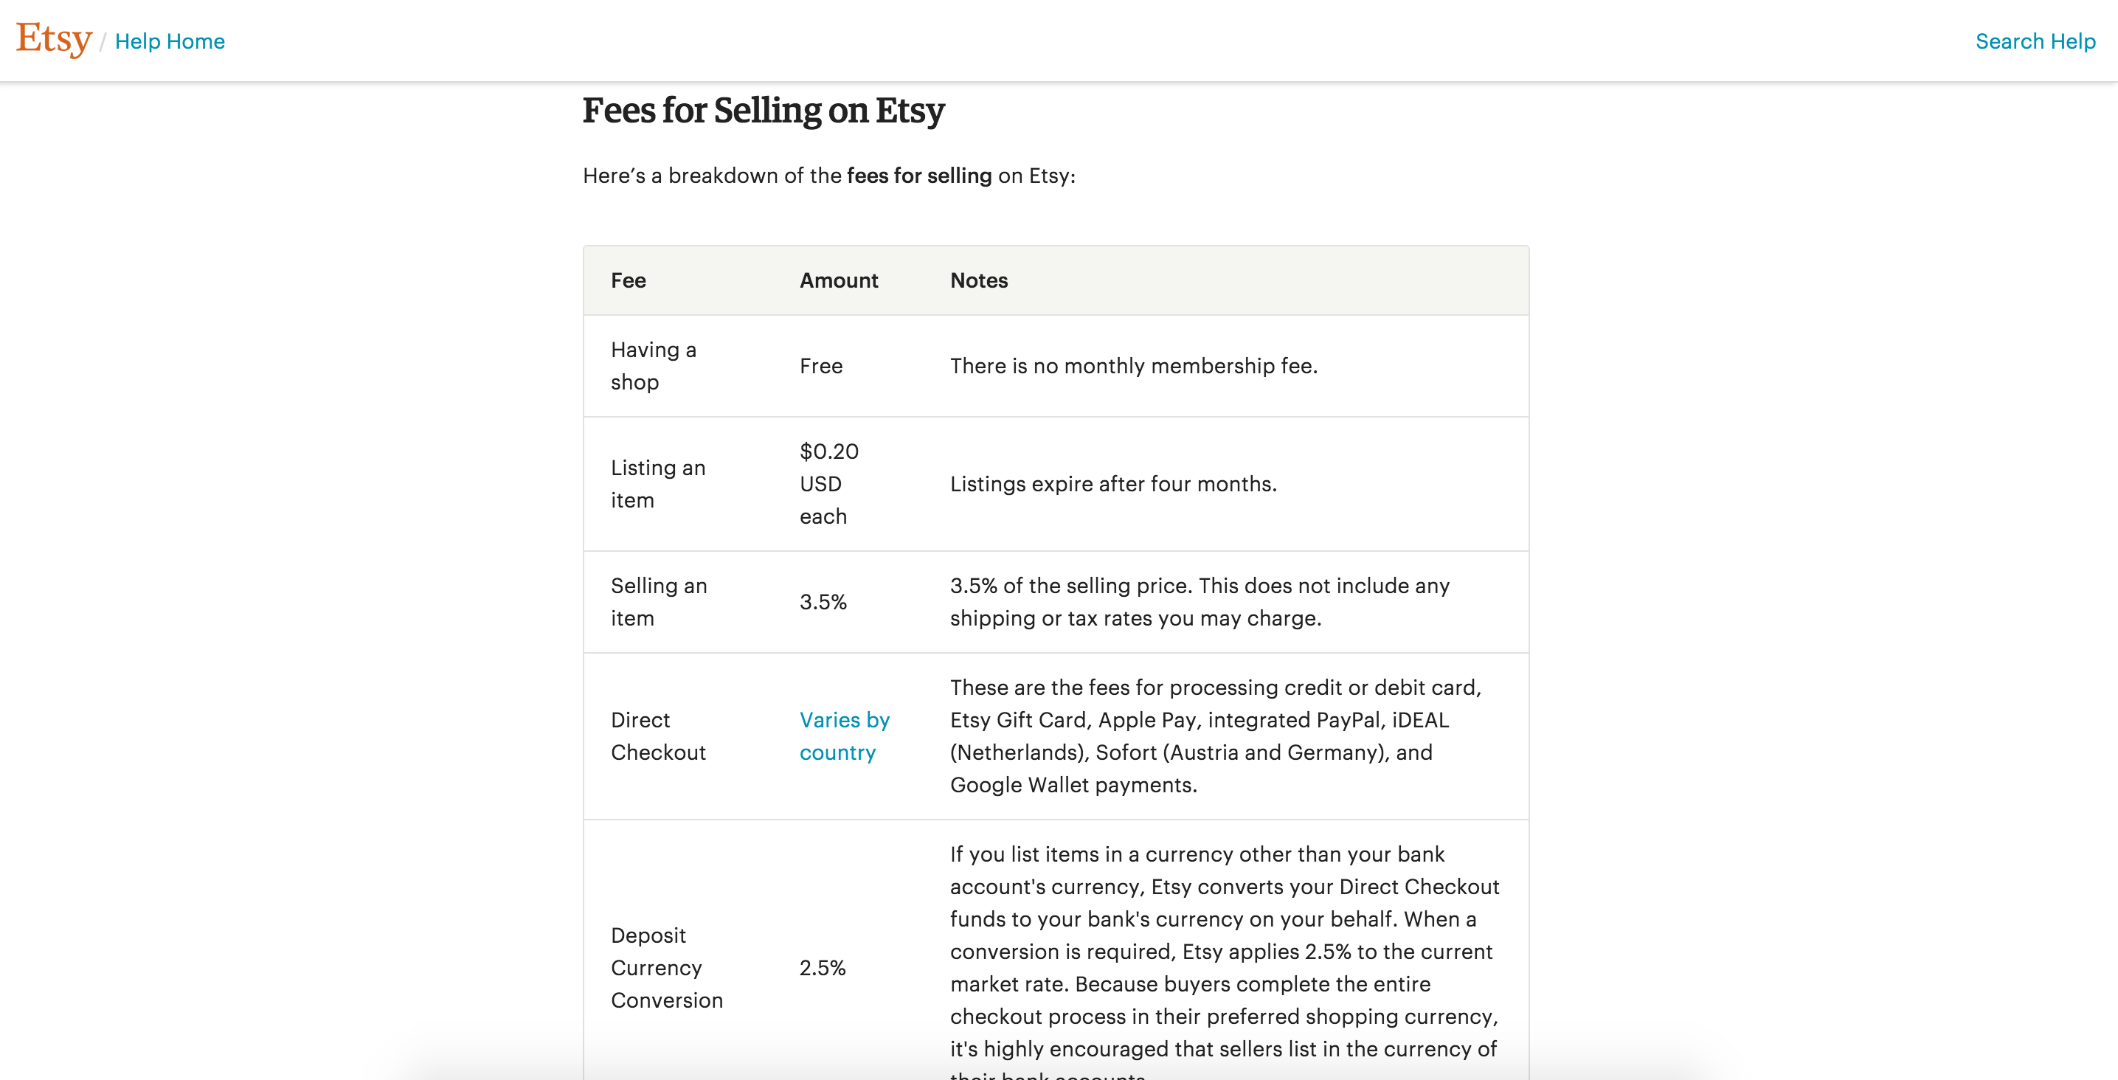Click the Free amount cell
This screenshot has height=1080, width=2118.
(x=820, y=365)
